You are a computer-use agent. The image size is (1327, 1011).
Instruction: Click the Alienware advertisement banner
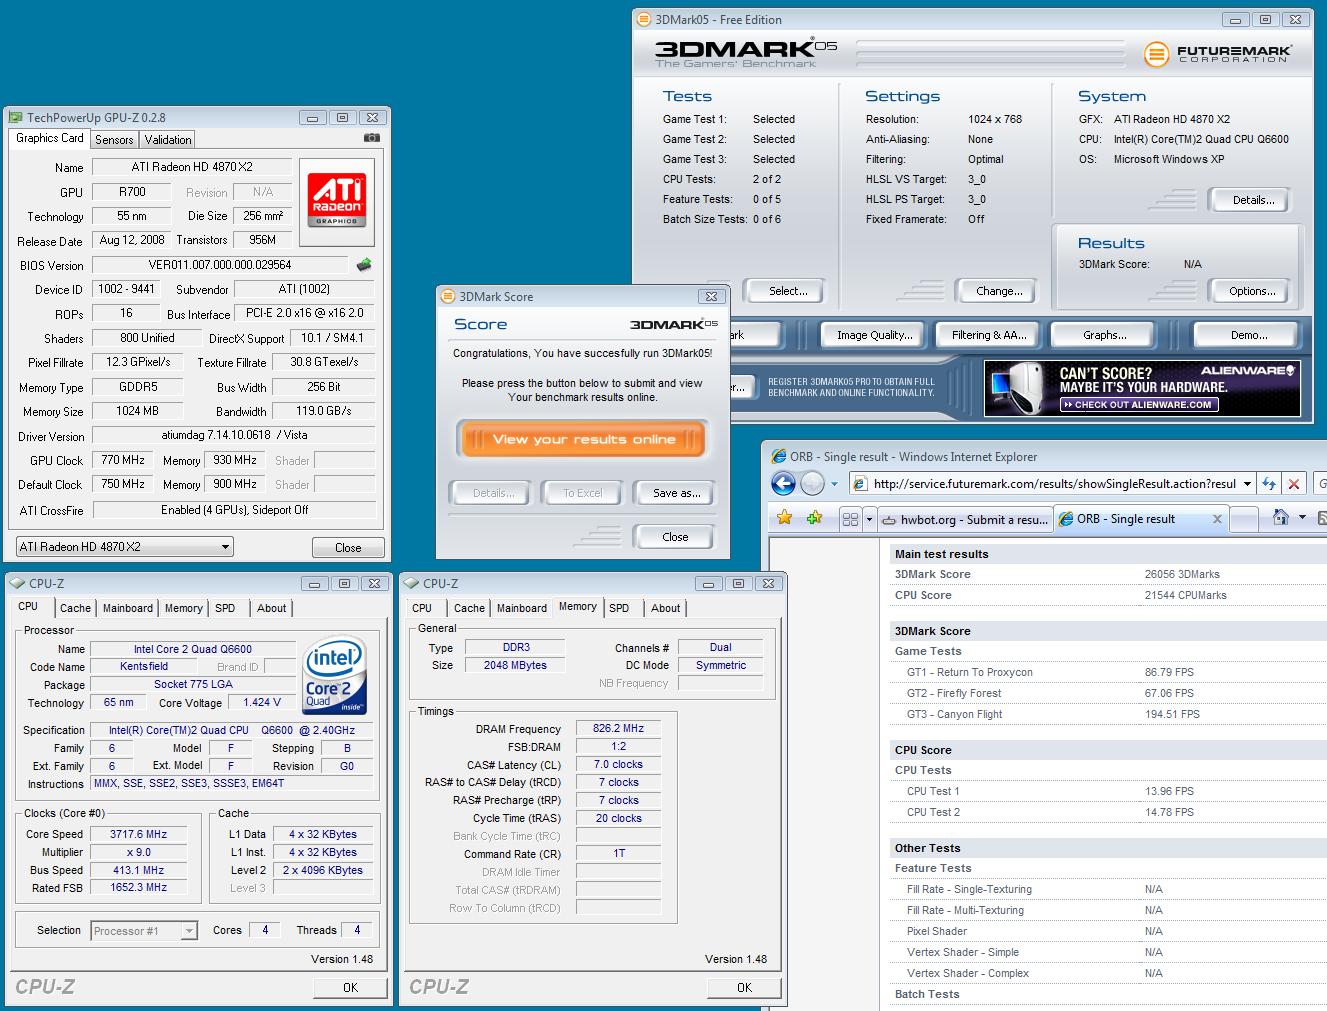1142,388
